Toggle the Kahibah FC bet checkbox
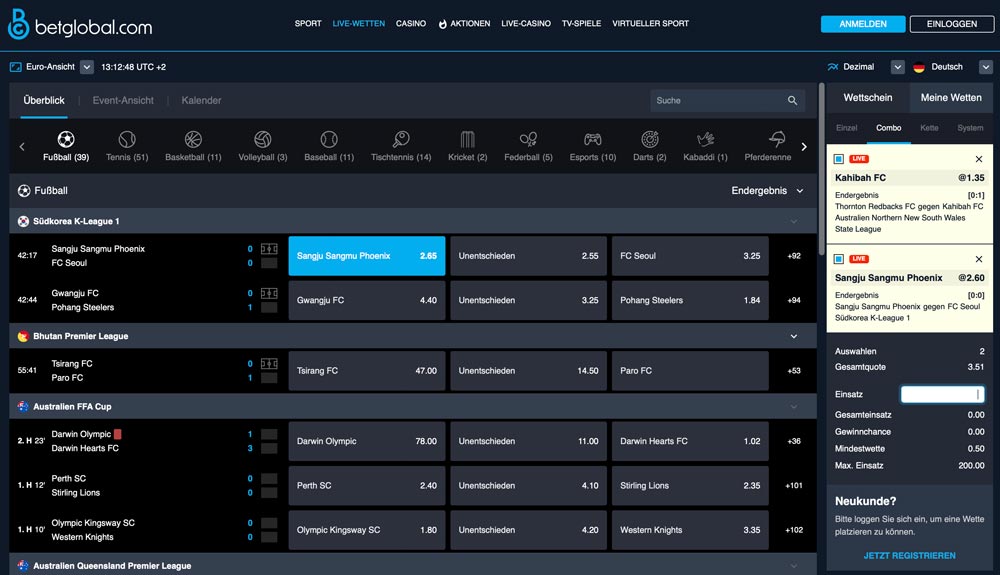The width and height of the screenshot is (1000, 575). (x=839, y=159)
